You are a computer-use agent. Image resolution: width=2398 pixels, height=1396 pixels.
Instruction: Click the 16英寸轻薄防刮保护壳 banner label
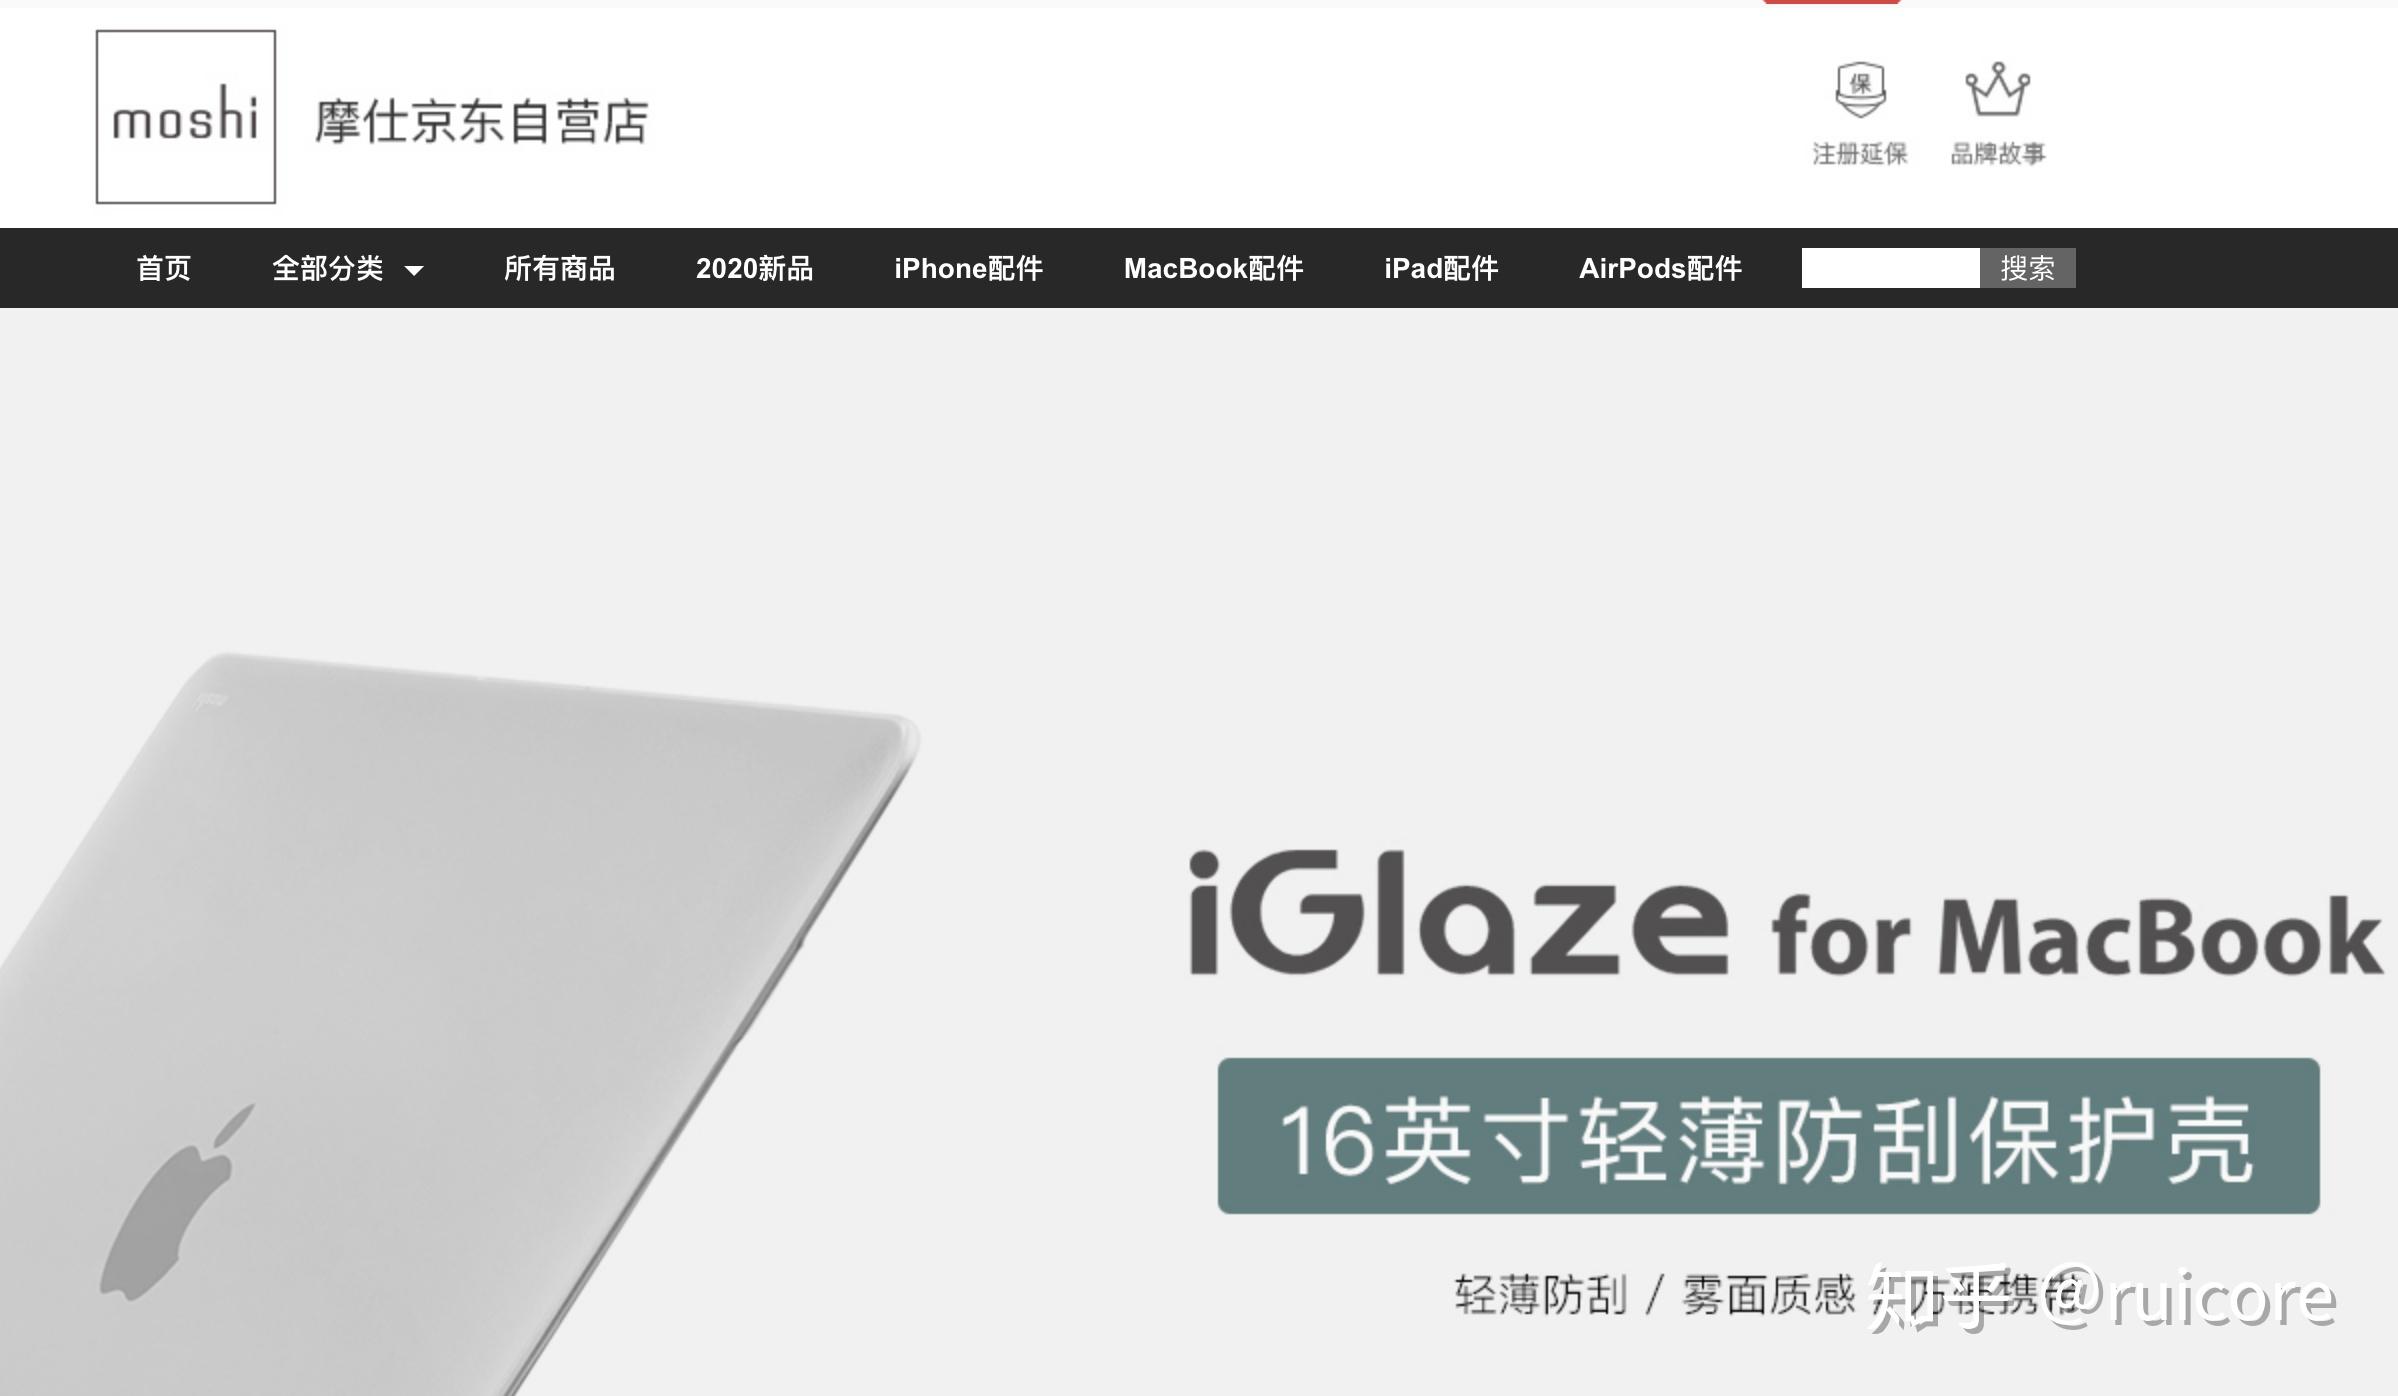[x=1768, y=1136]
